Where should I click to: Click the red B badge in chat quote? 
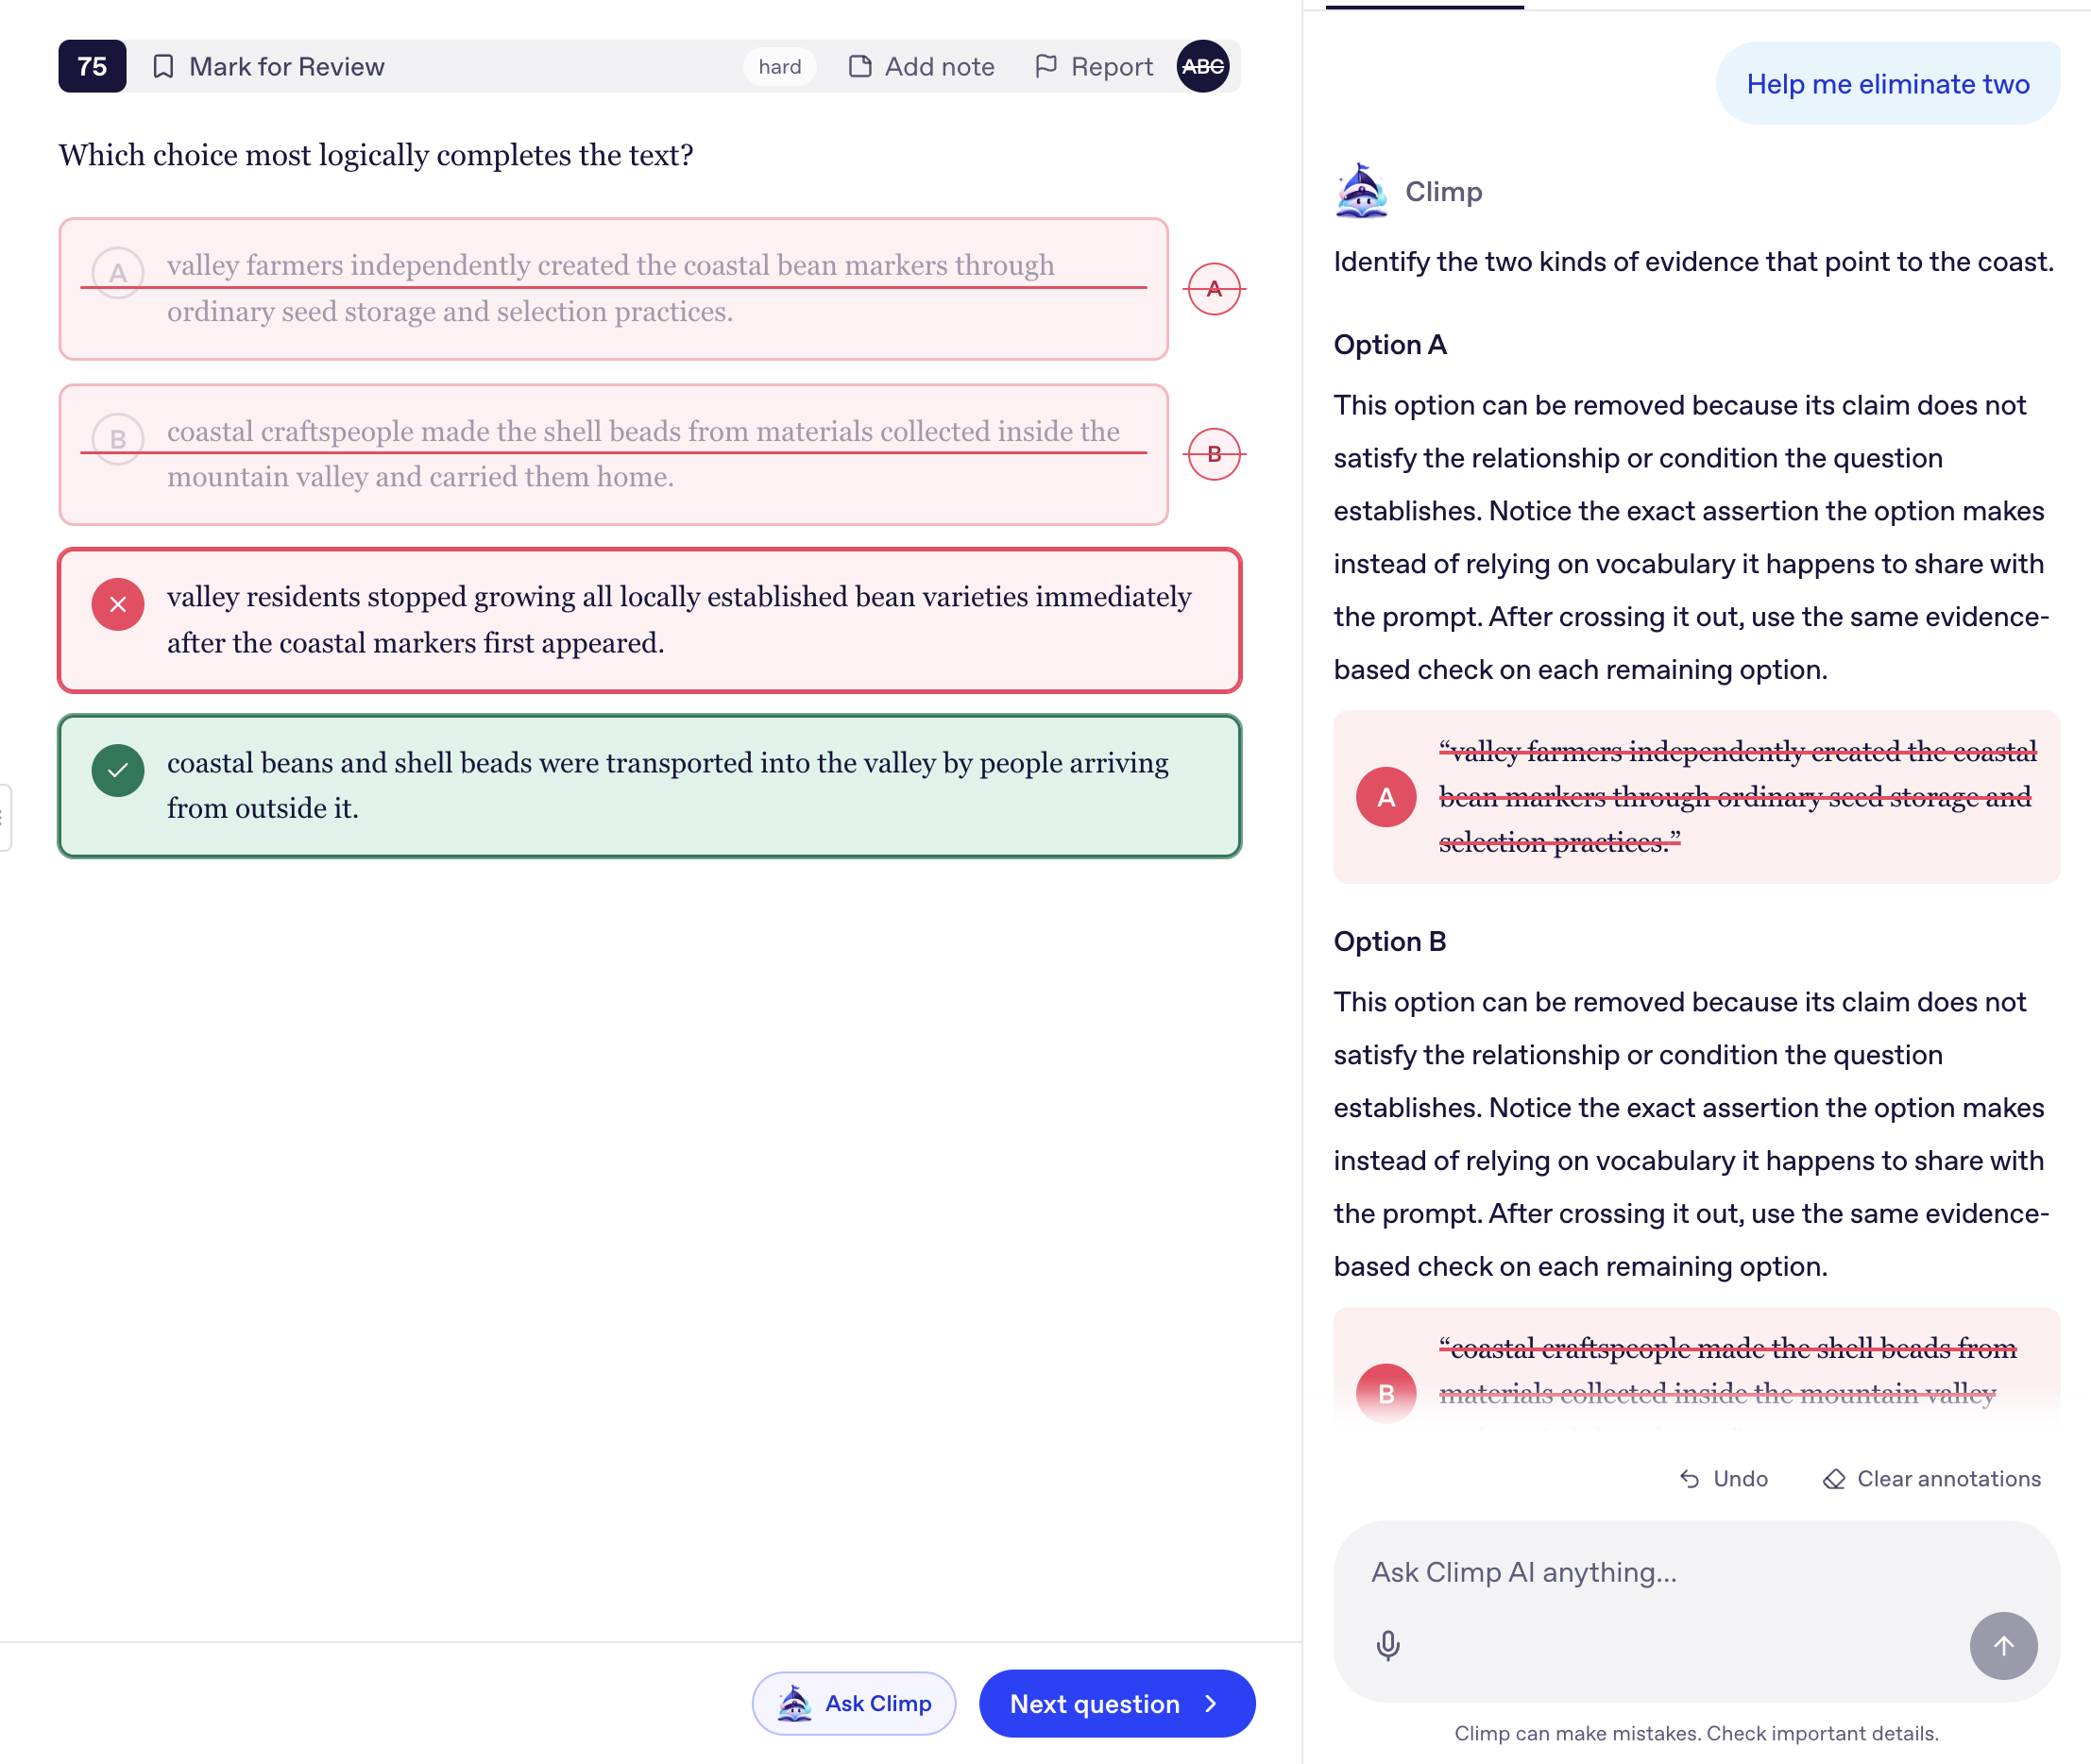(1385, 1393)
